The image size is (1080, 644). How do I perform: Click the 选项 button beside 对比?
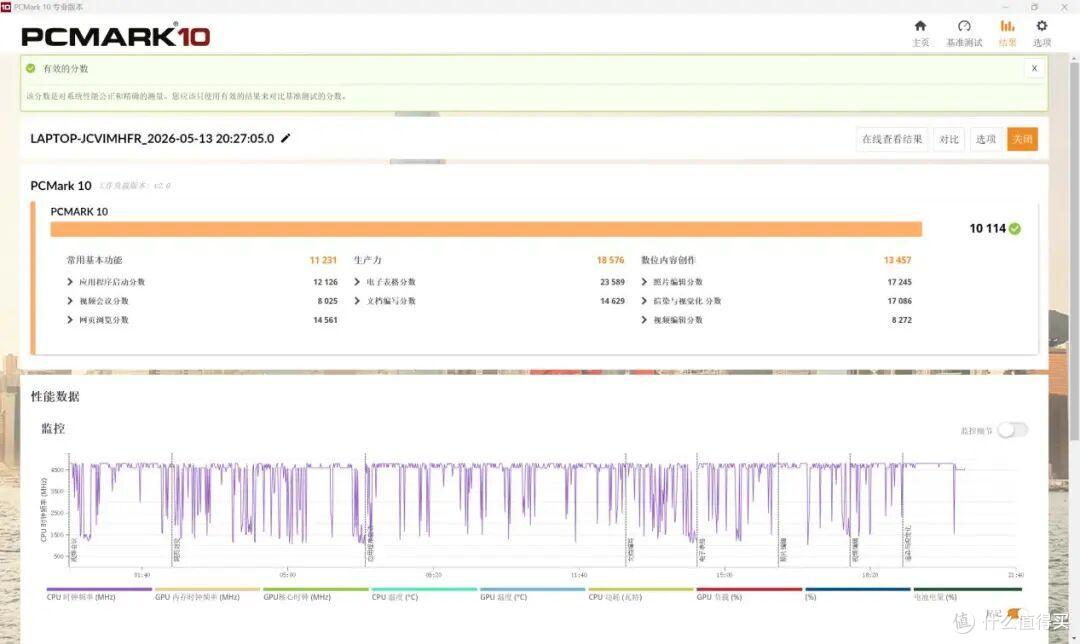pyautogui.click(x=986, y=139)
